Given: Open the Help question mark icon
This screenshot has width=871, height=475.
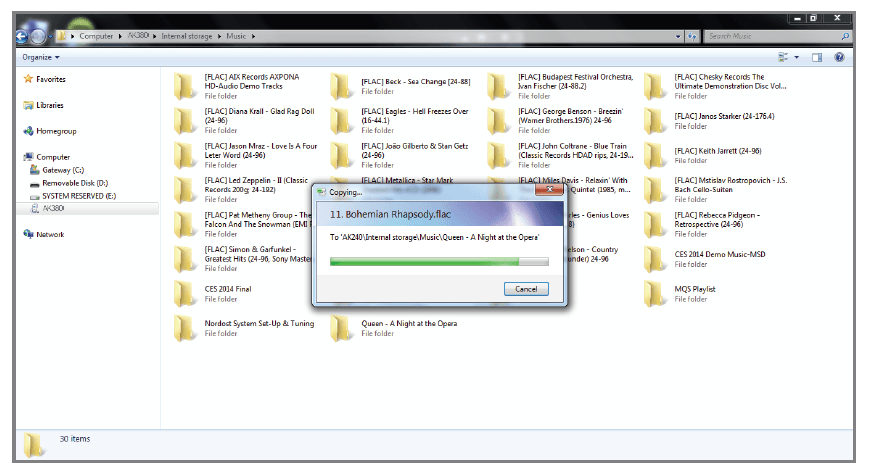Looking at the screenshot, I should [x=840, y=57].
